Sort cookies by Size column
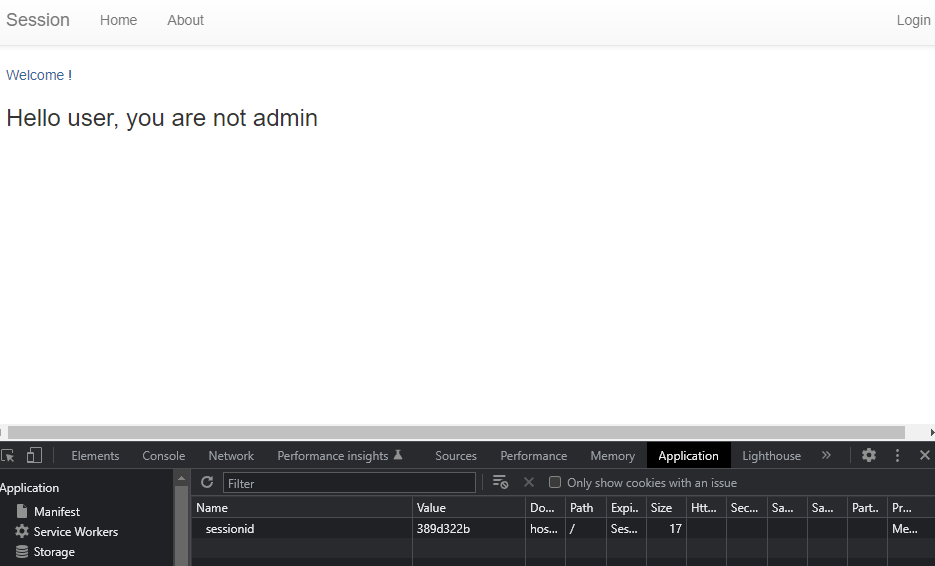This screenshot has width=935, height=566. pos(665,508)
